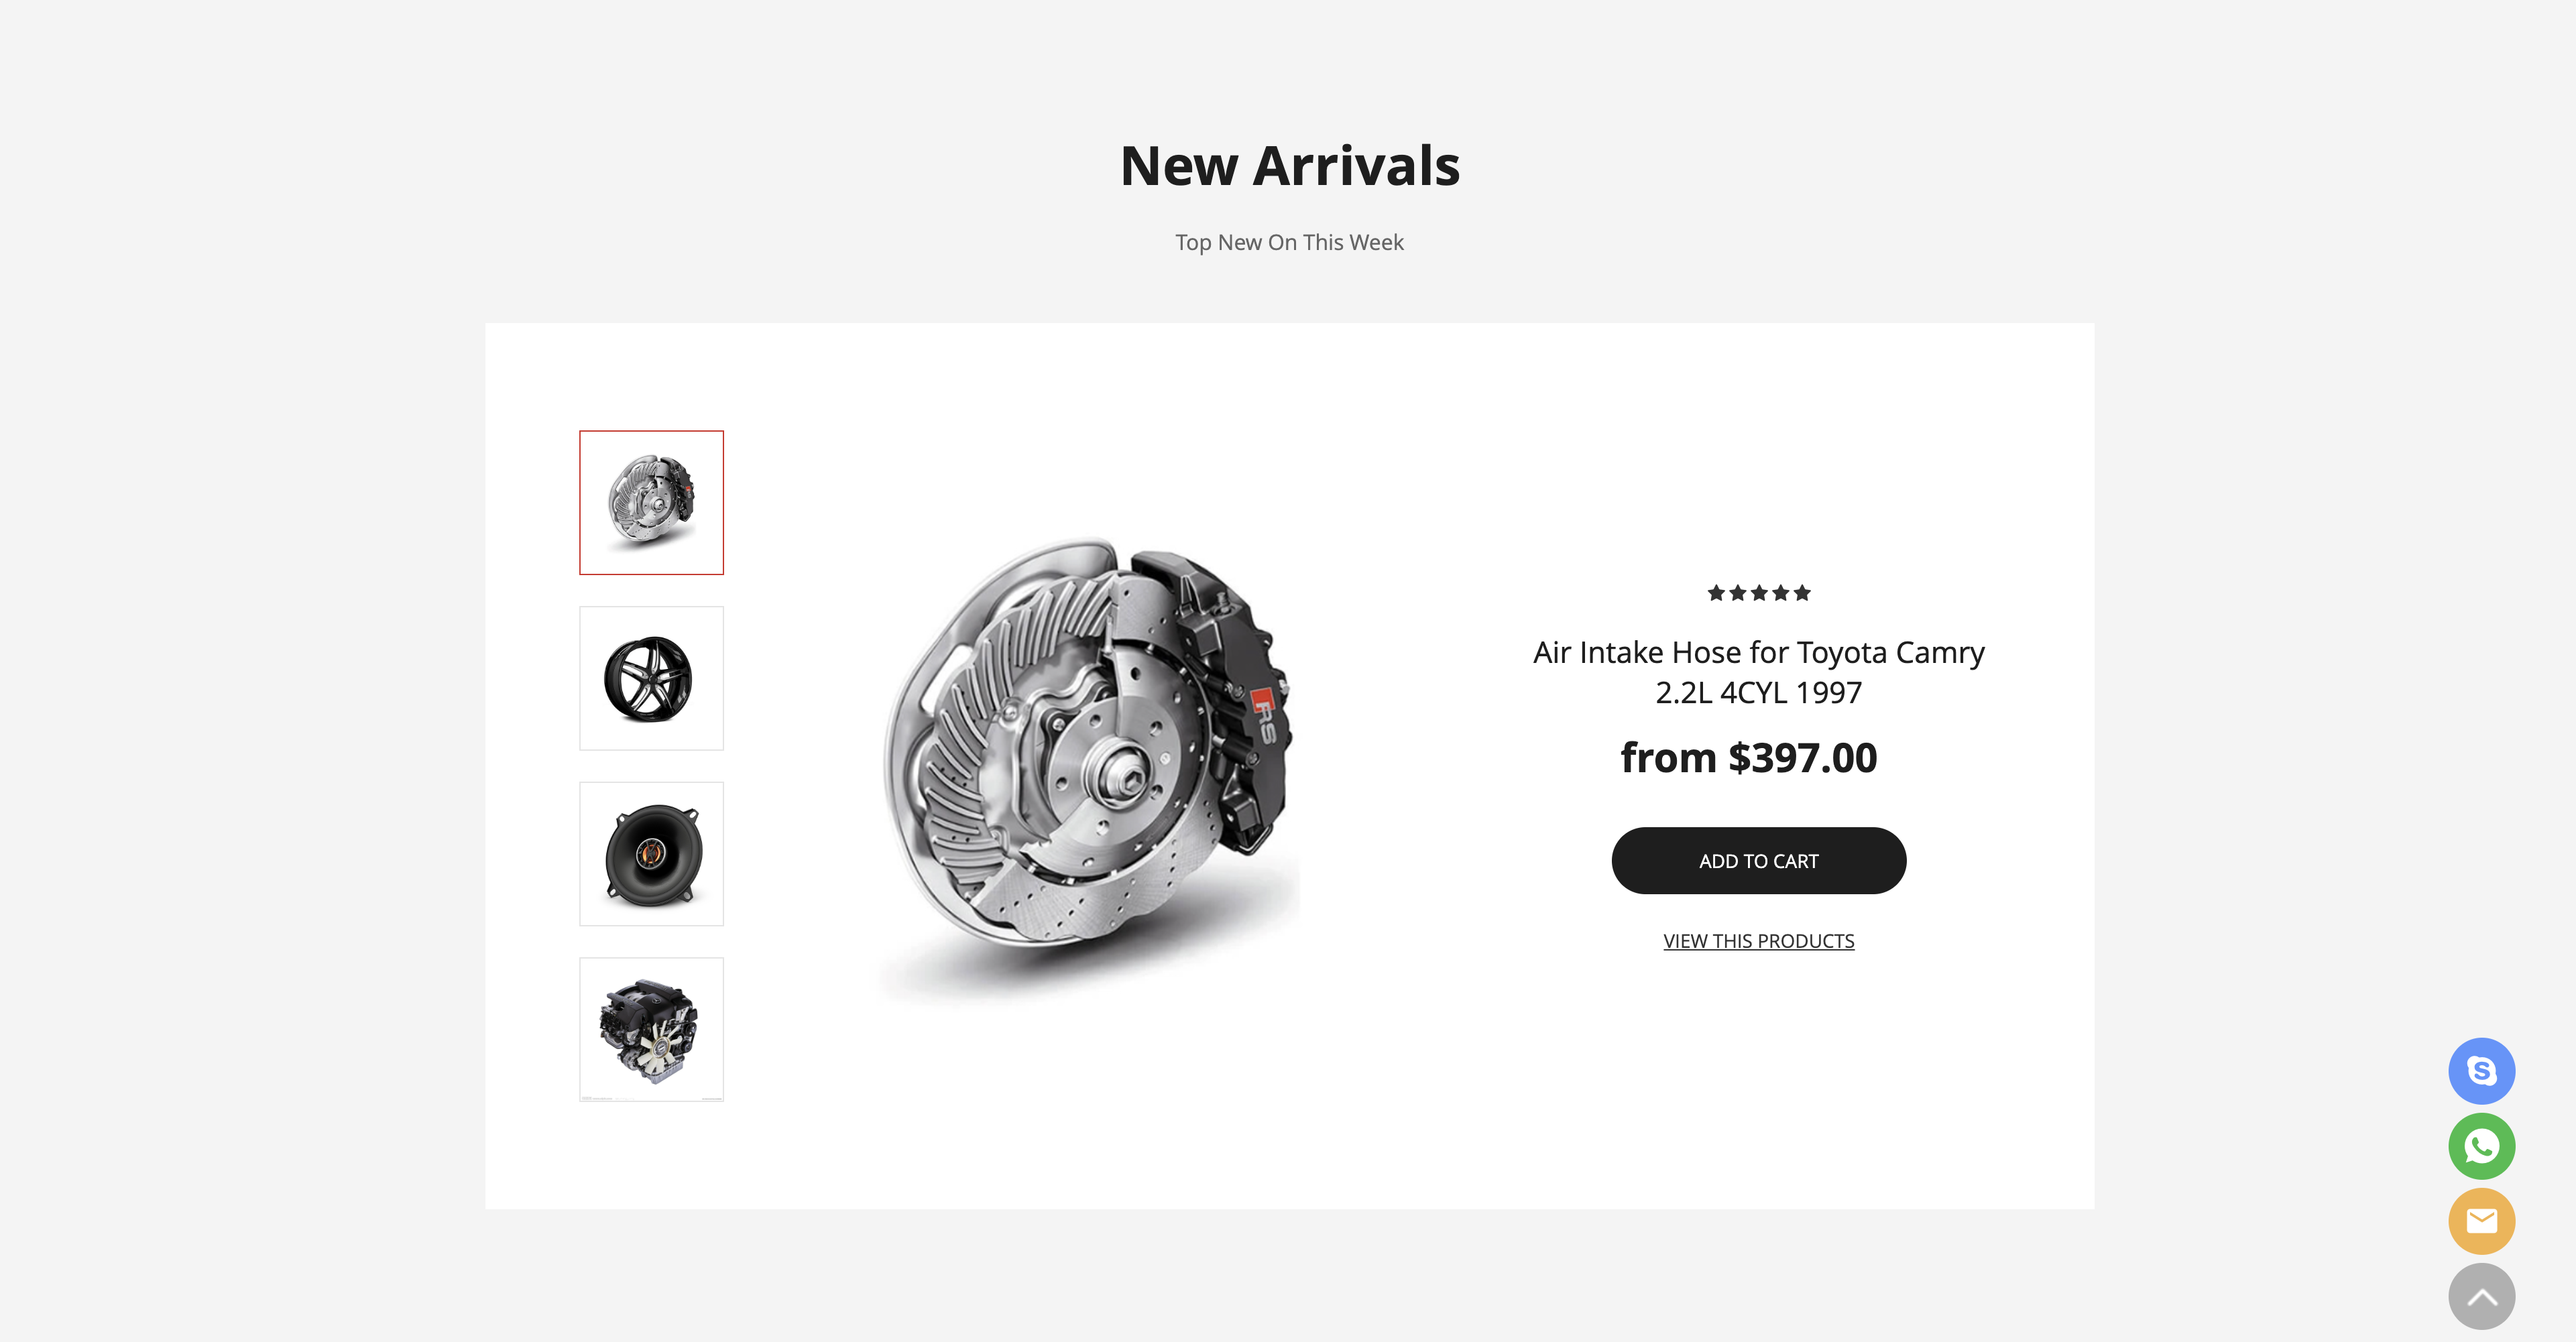Open the Skype contact icon

coord(2481,1071)
